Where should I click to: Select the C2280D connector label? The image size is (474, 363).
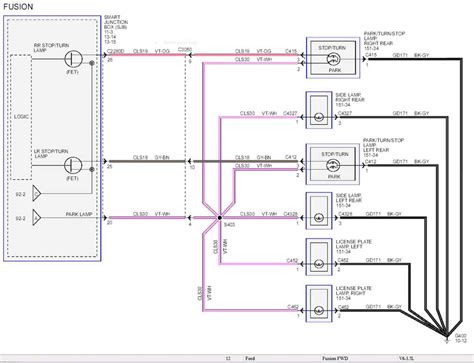[x=115, y=51]
